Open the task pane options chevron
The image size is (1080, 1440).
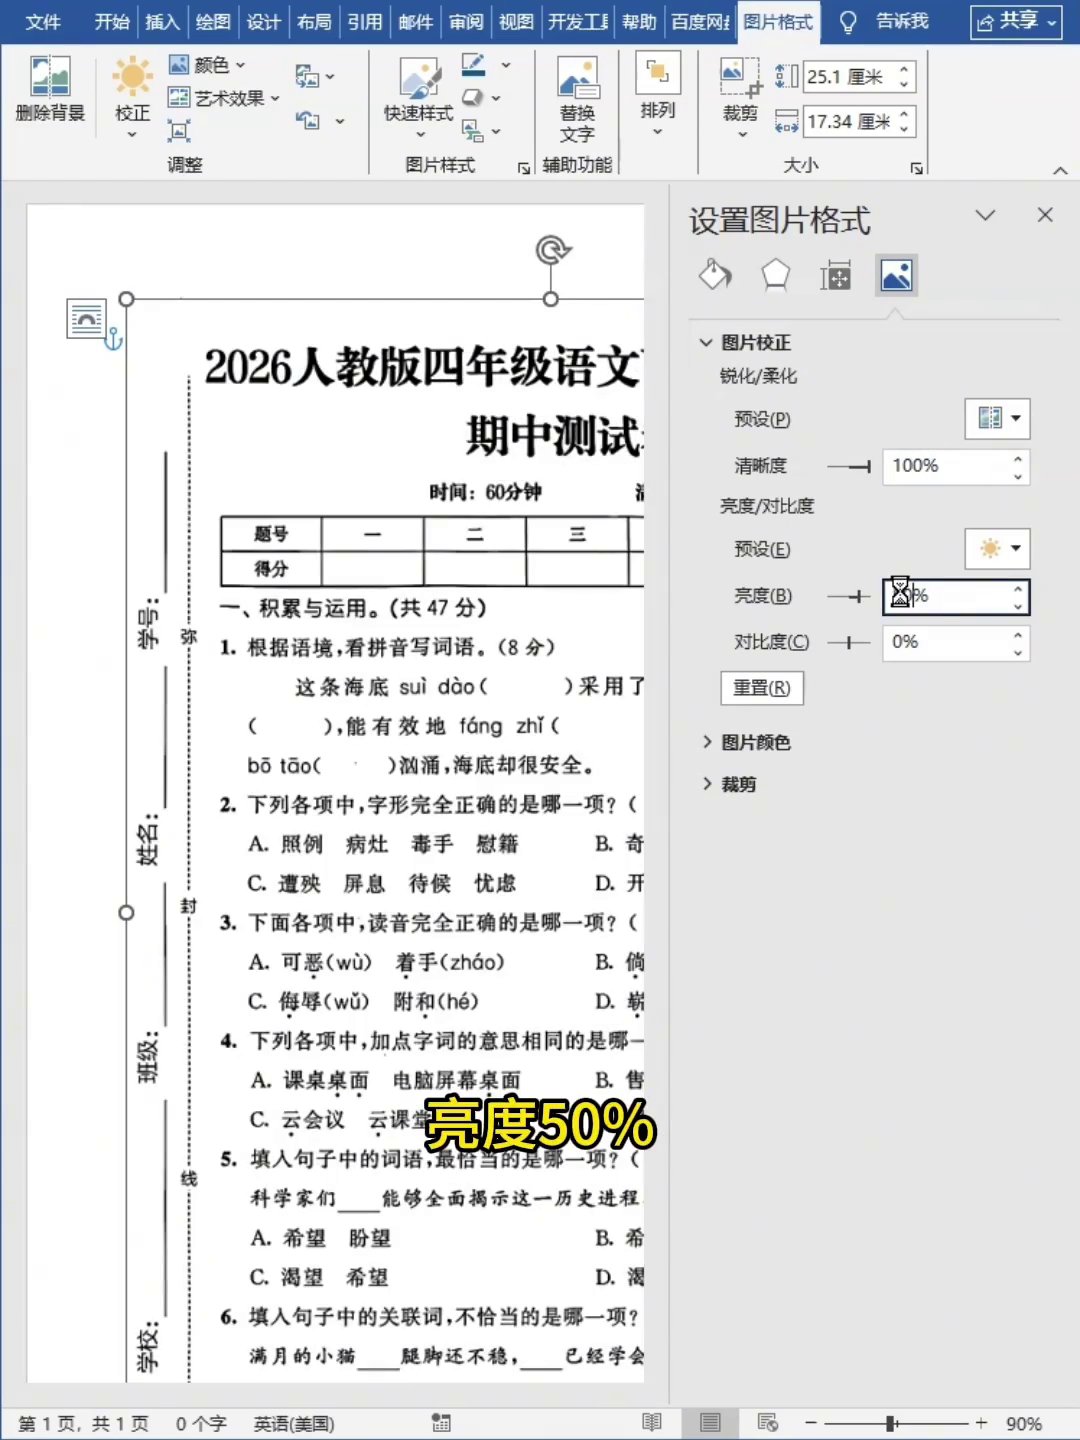tap(985, 215)
